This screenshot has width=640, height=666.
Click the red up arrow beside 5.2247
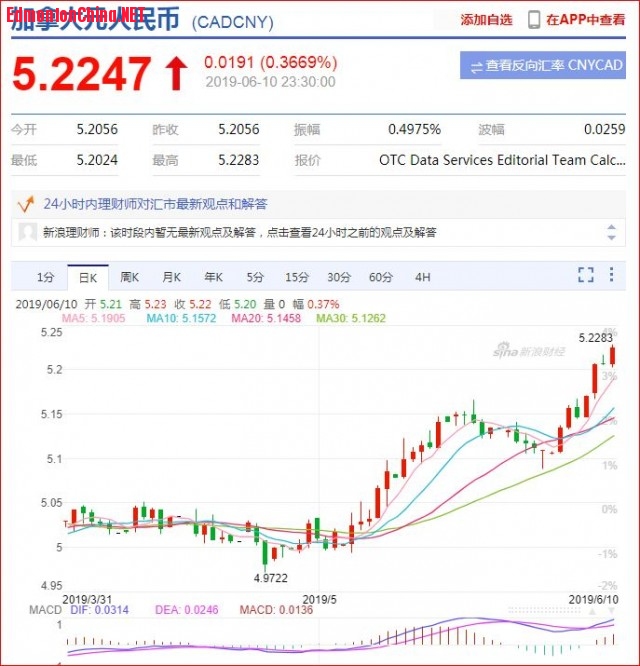176,73
